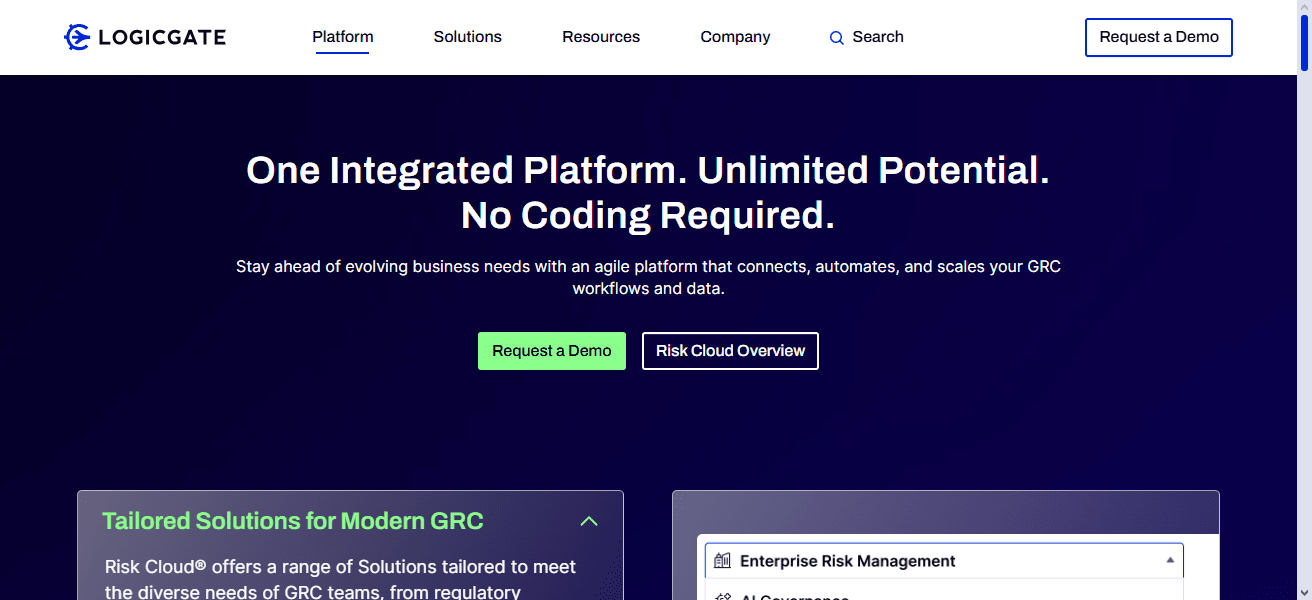Click the scrollbar's up arrow
Viewport: 1312px width, 600px height.
[1304, 8]
